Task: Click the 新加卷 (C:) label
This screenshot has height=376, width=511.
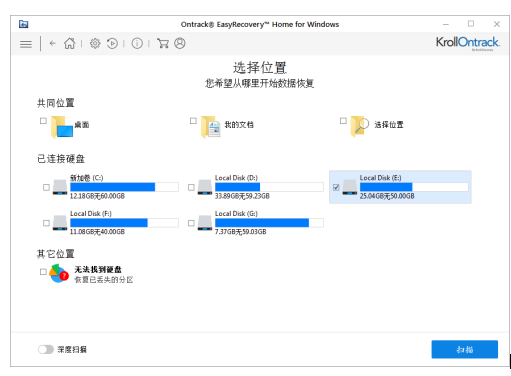Action: pos(87,178)
